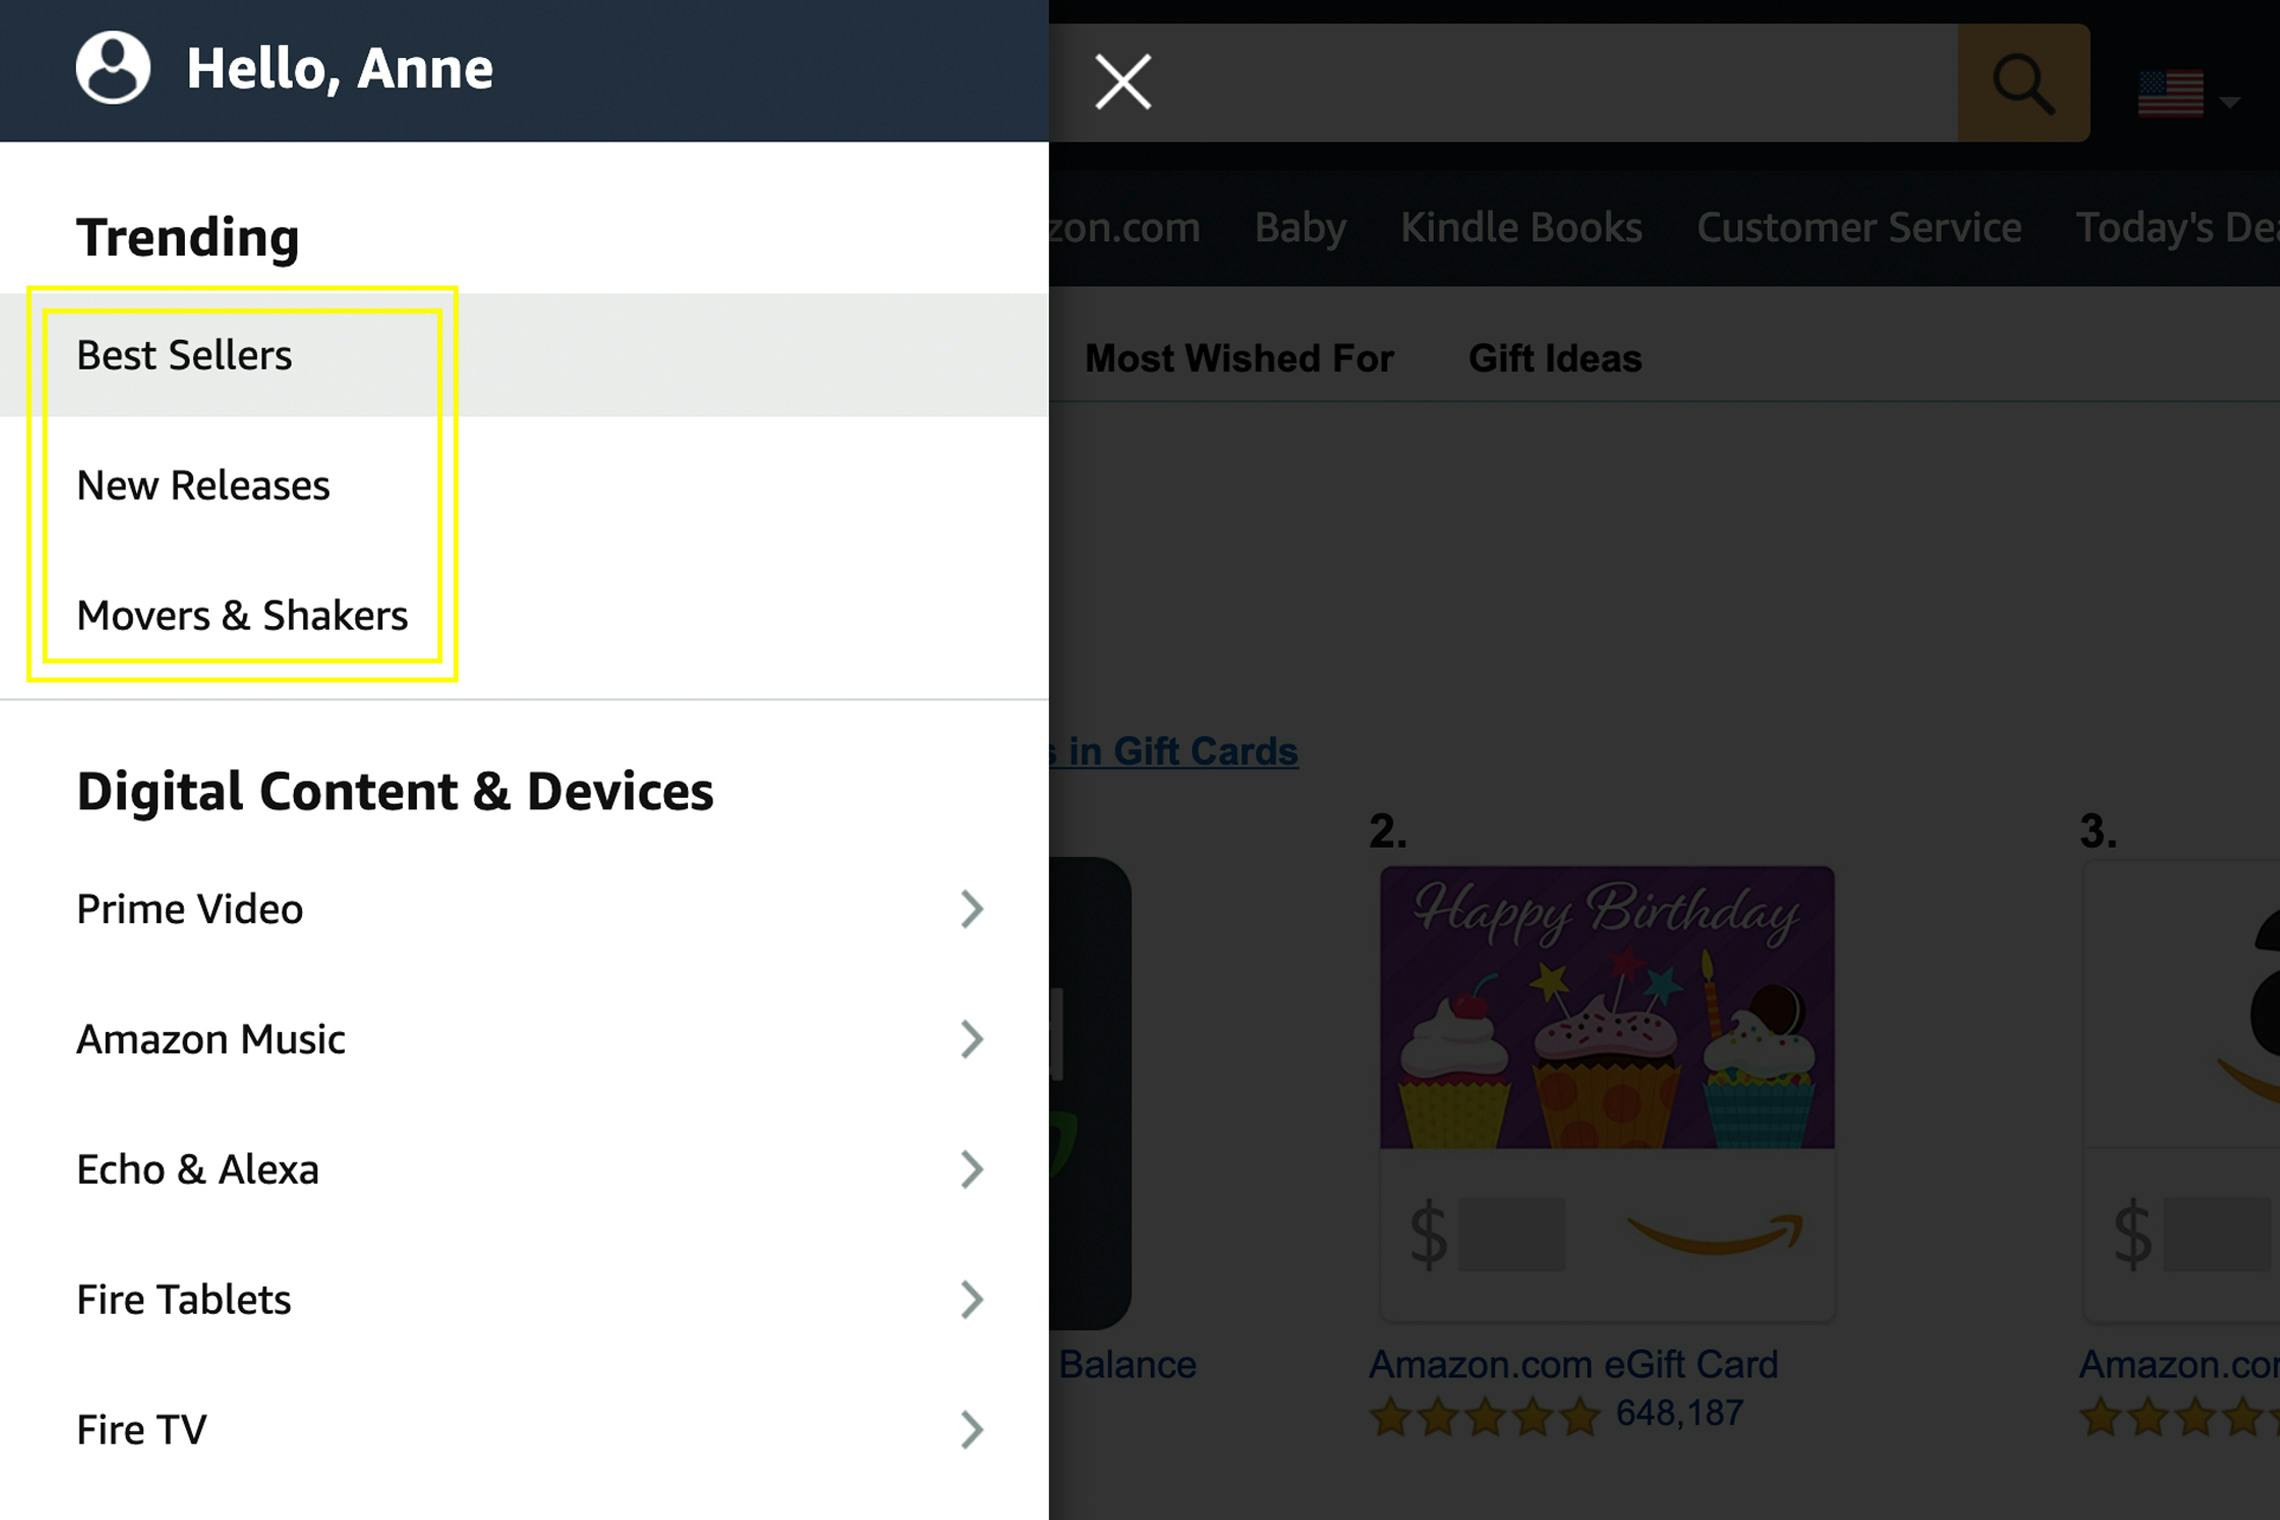
Task: Click the Hello, Anne greeting
Action: pos(339,69)
